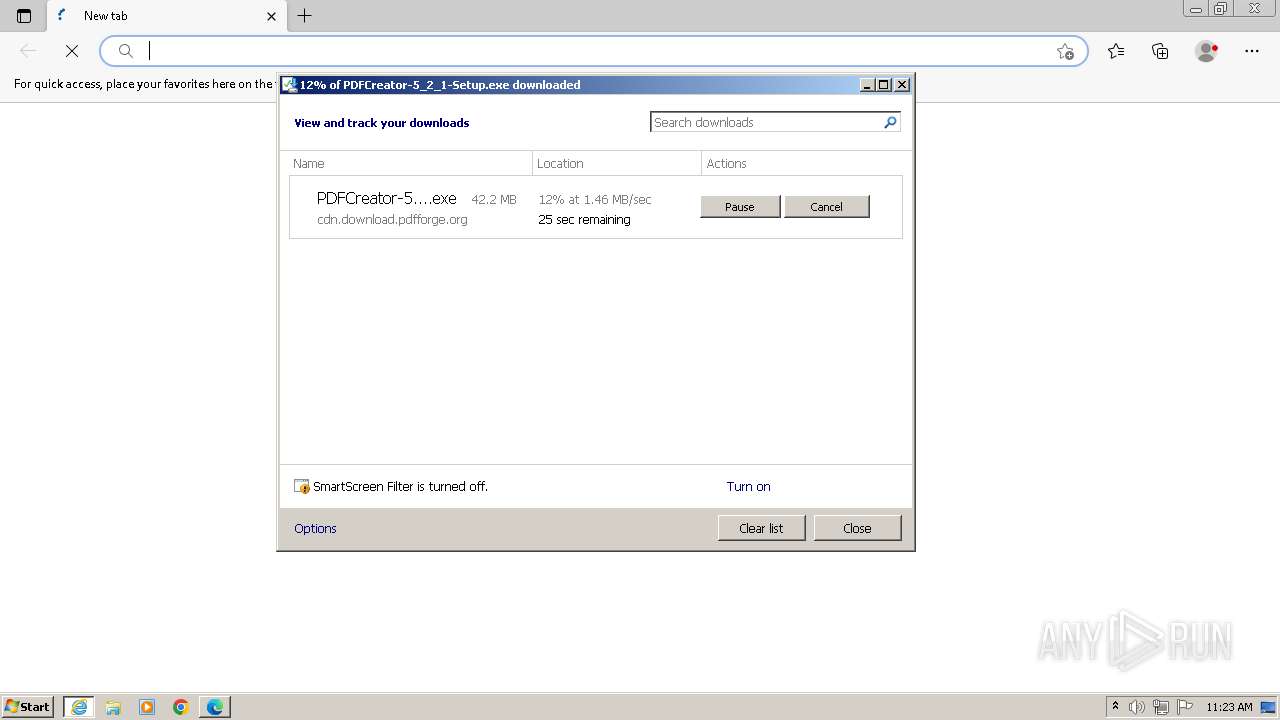Close the New tab tab
1280x720 pixels.
(x=271, y=16)
